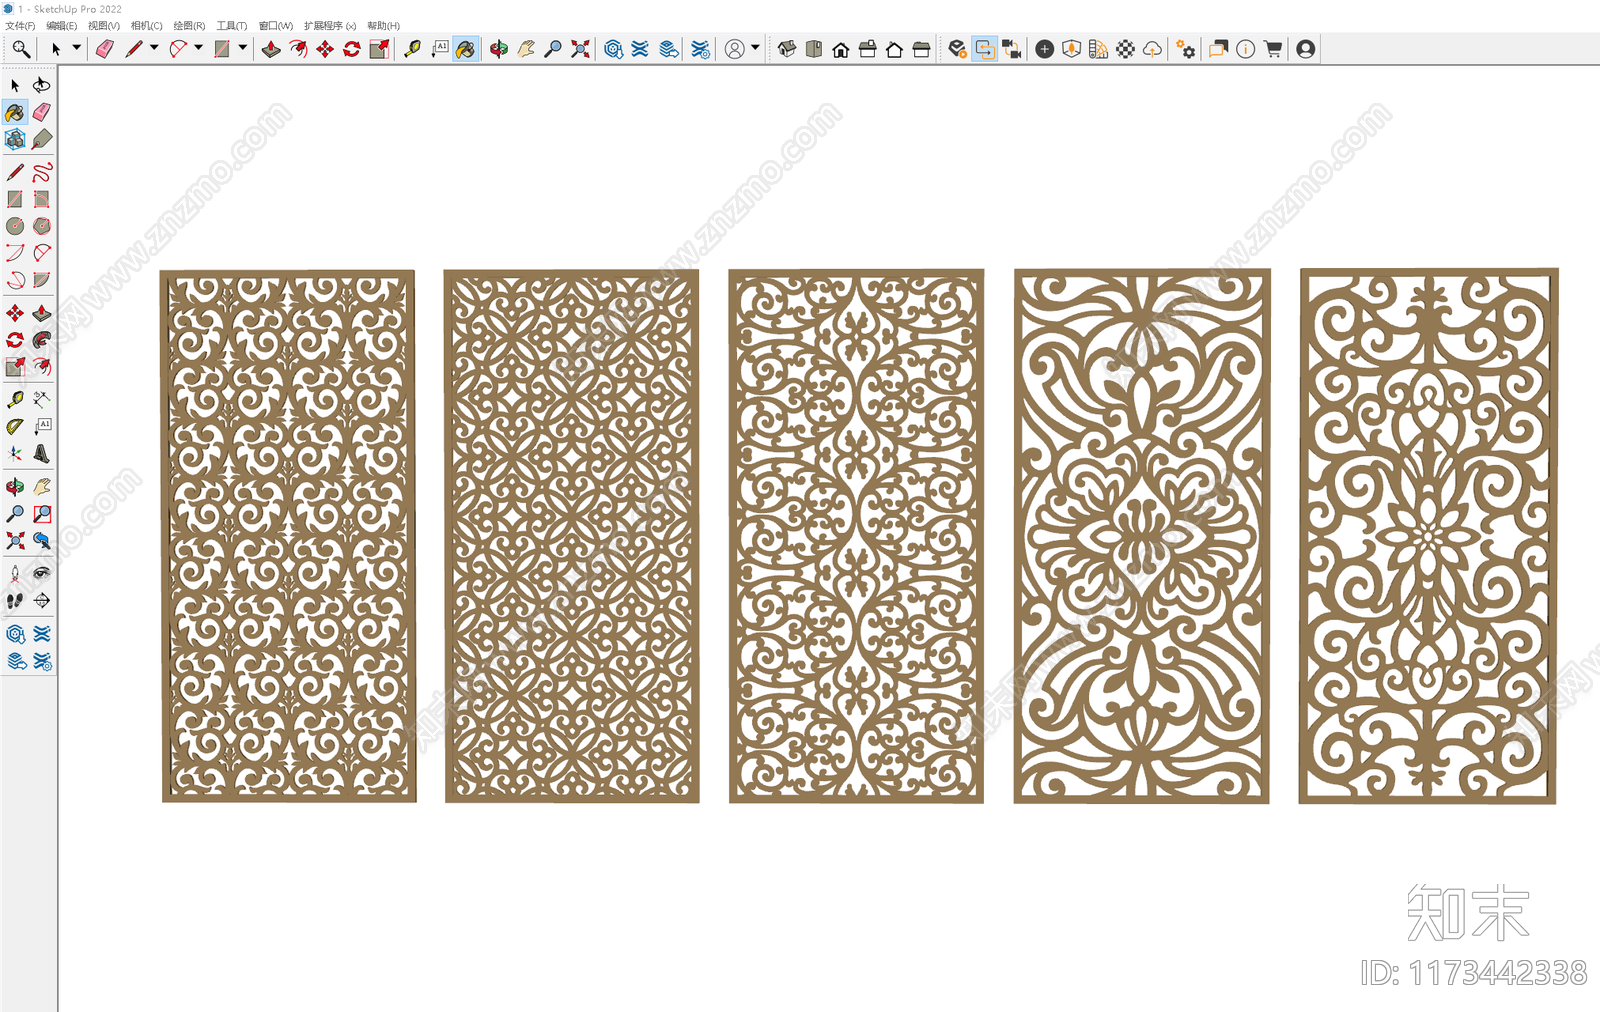Toggle the highlighted orange swap-arrows button
Viewport: 1600px width, 1012px height.
(x=985, y=49)
